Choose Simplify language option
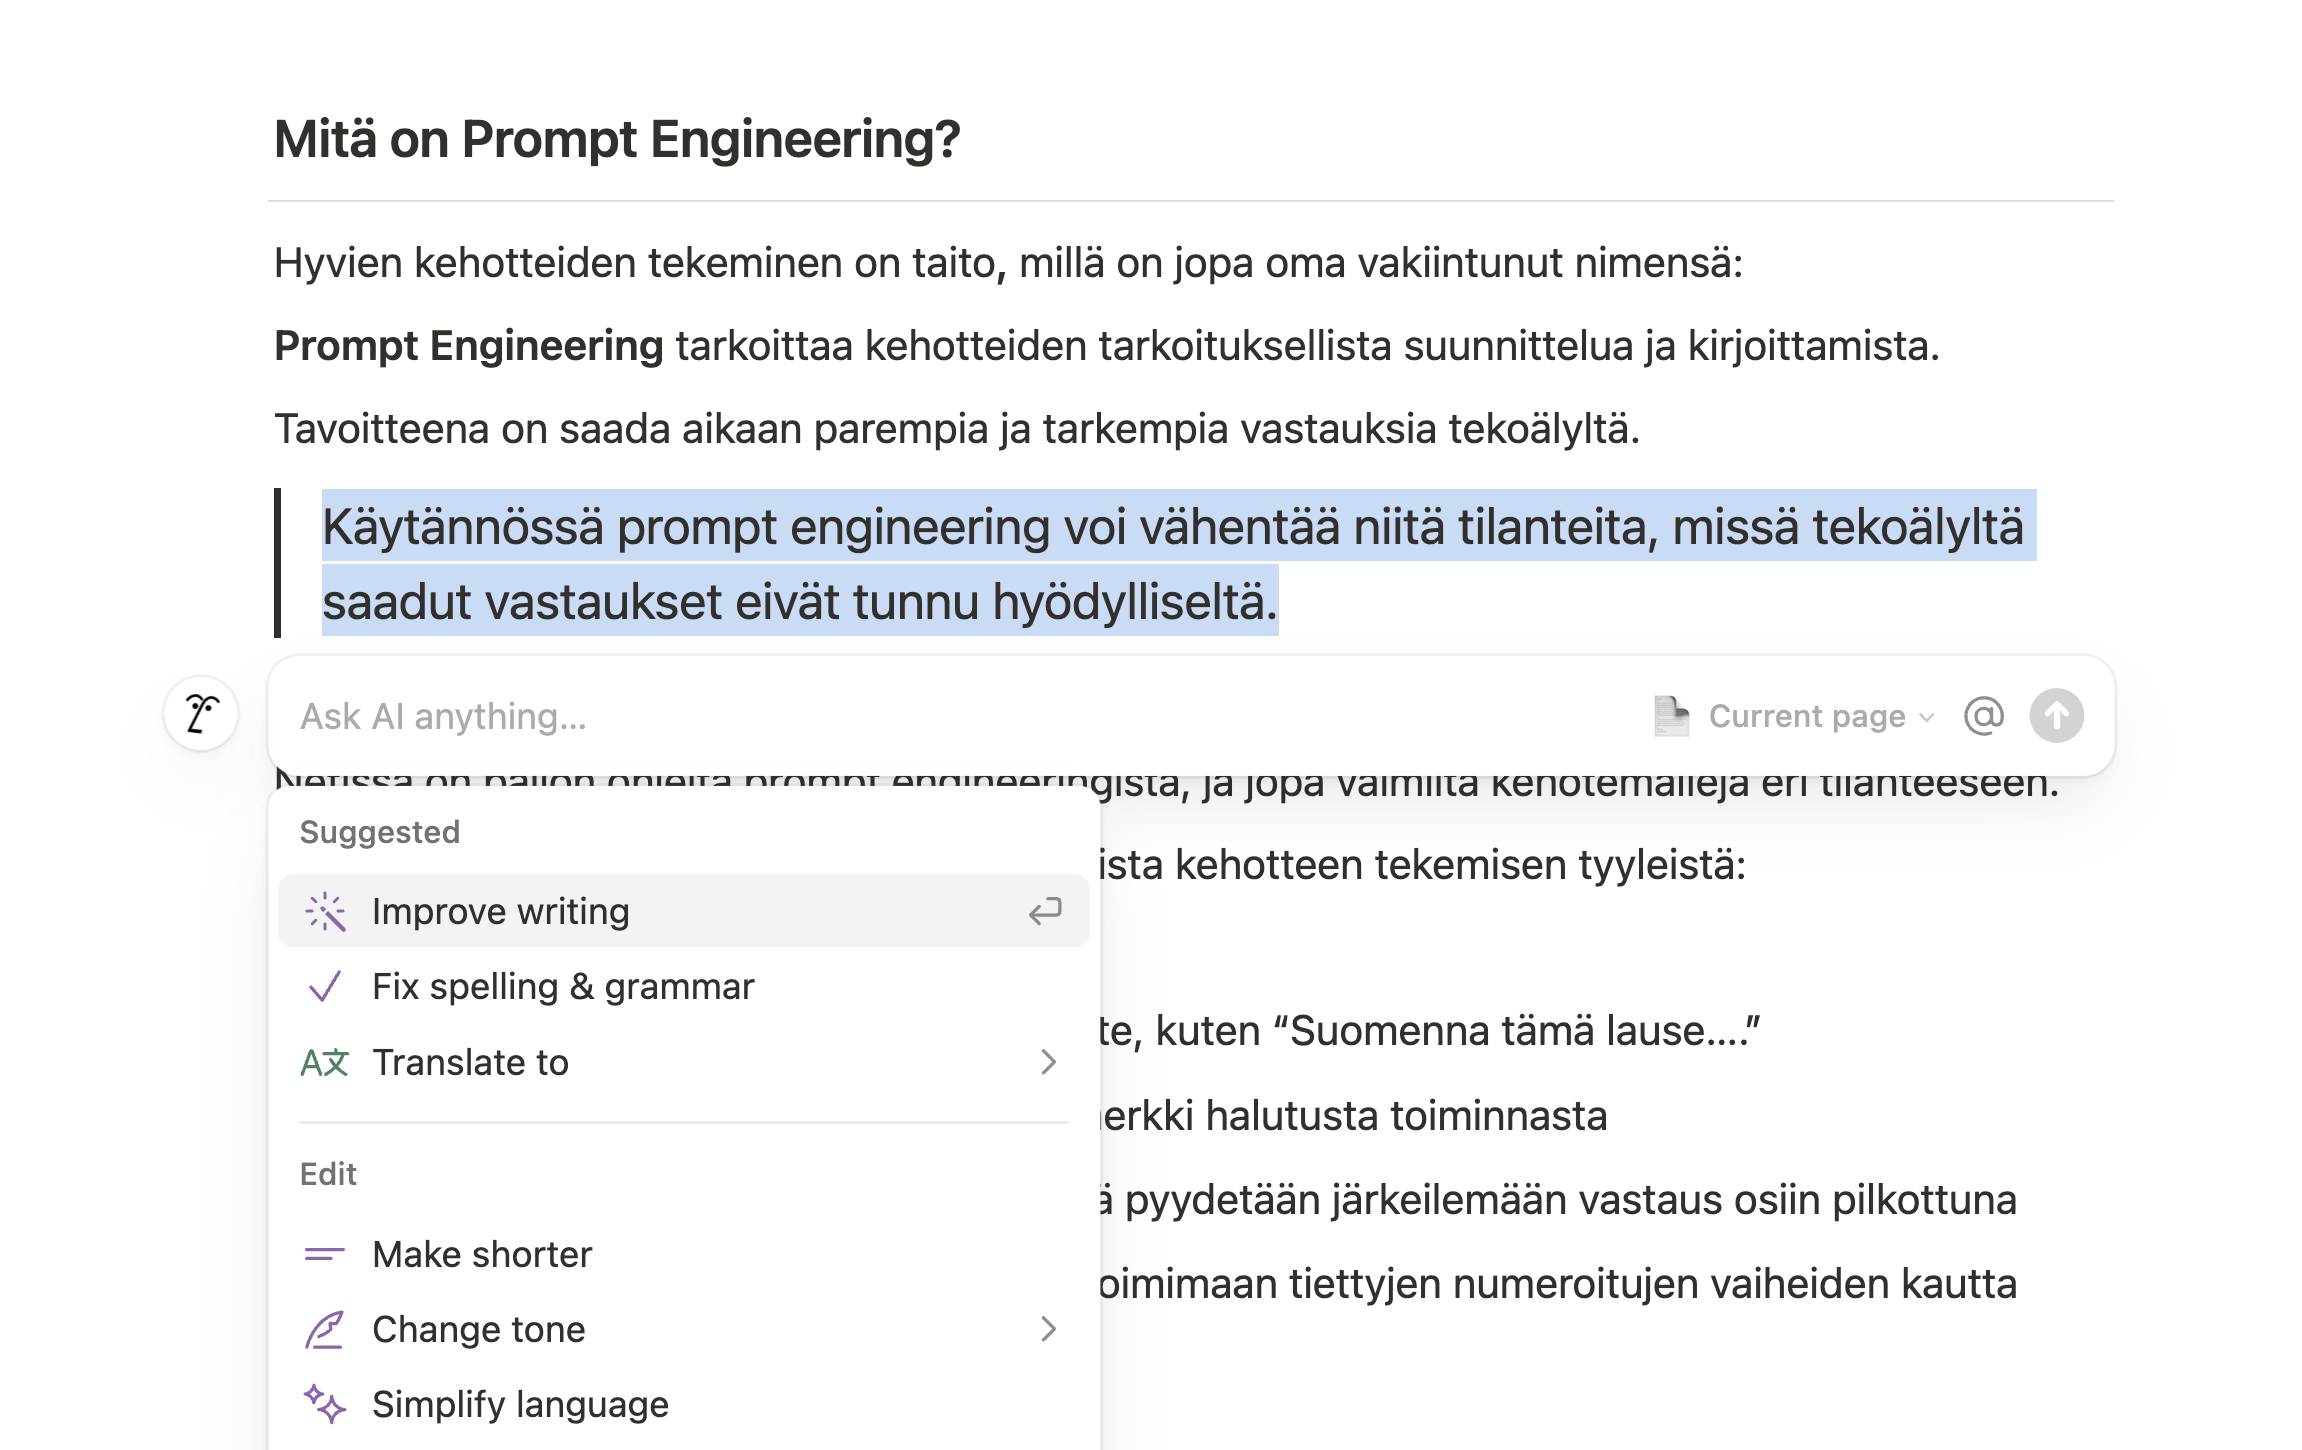2302x1450 pixels. [x=520, y=1404]
